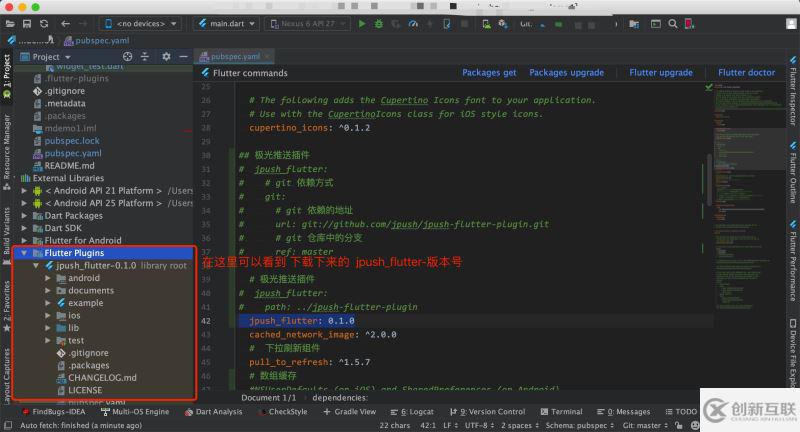Start debugging with the green bug icon
This screenshot has width=800, height=432.
pyautogui.click(x=379, y=23)
